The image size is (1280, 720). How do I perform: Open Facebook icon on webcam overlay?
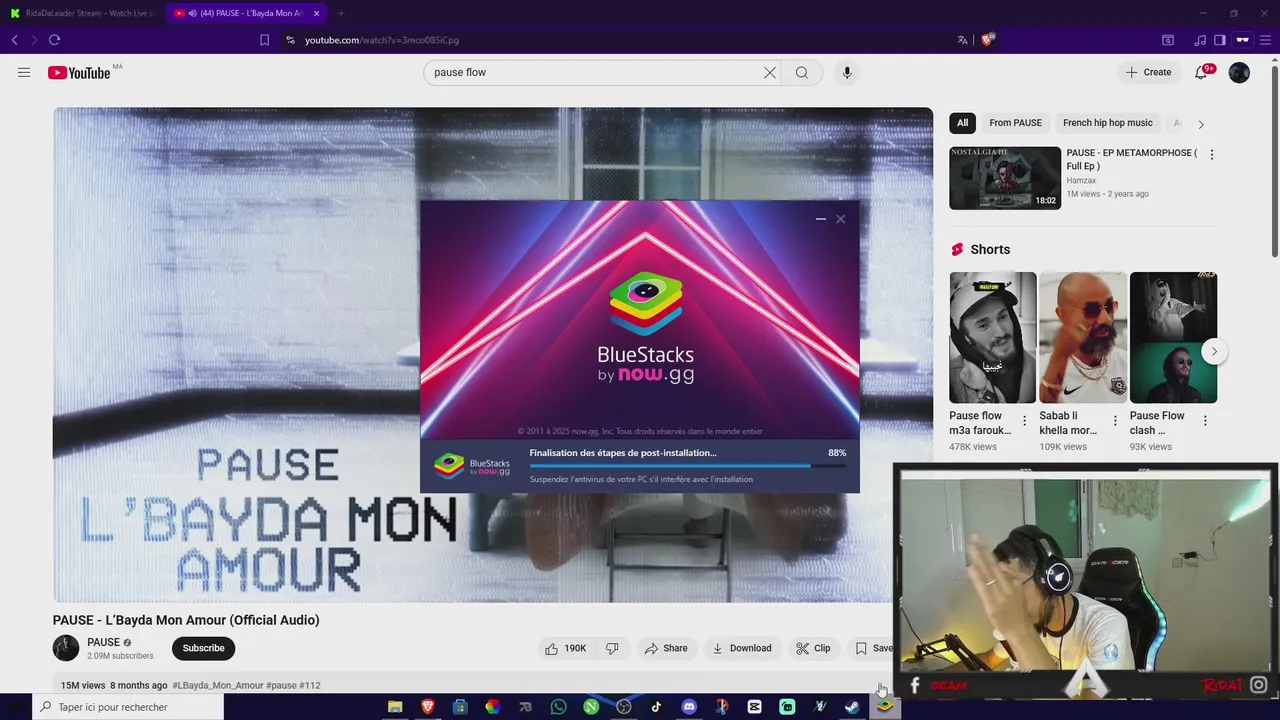coord(914,685)
